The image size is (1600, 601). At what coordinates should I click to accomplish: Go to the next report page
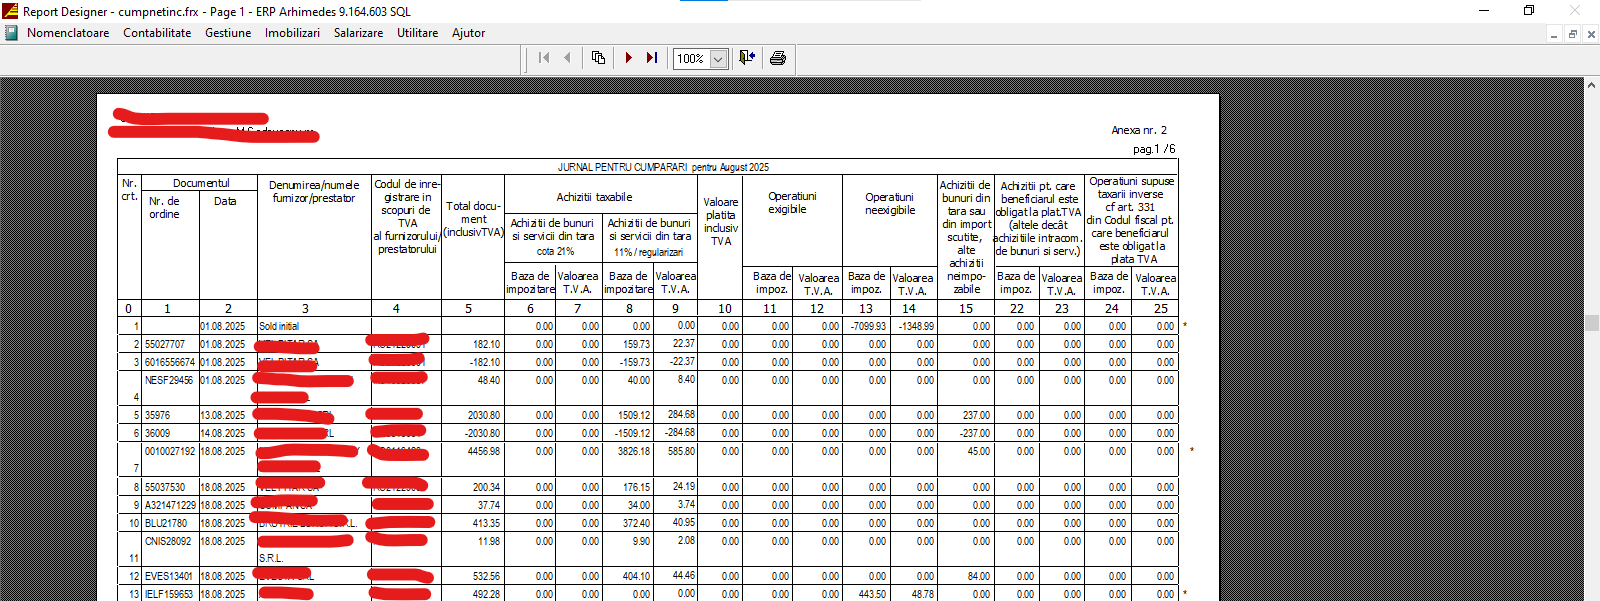tap(628, 58)
